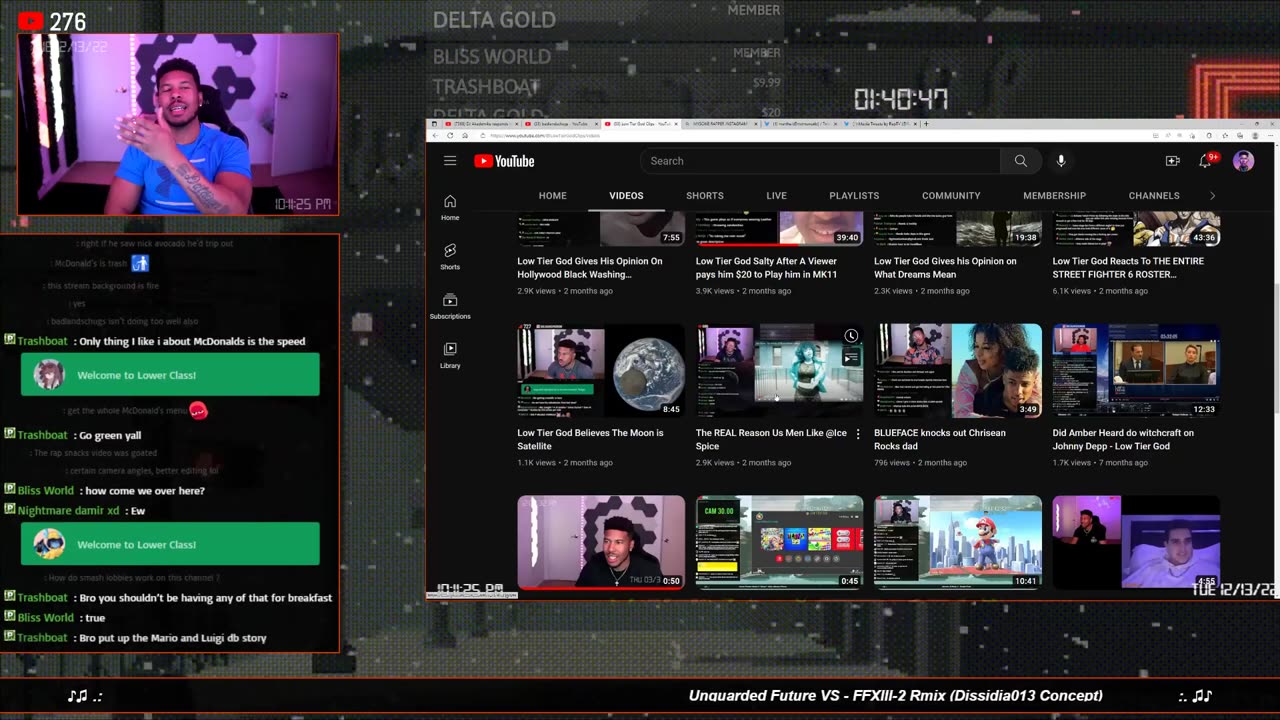Select the VIDEOS channel tab

click(x=626, y=196)
